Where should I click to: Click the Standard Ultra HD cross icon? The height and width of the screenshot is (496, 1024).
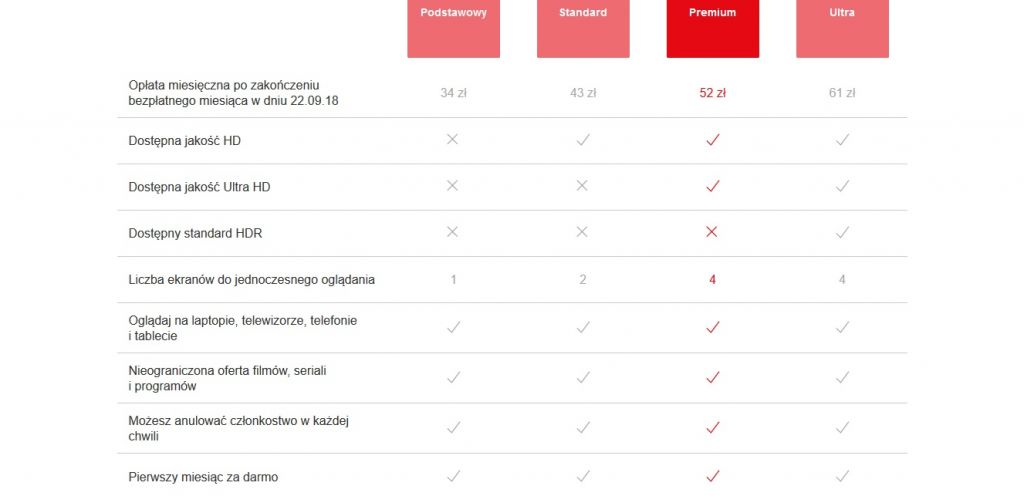[583, 186]
